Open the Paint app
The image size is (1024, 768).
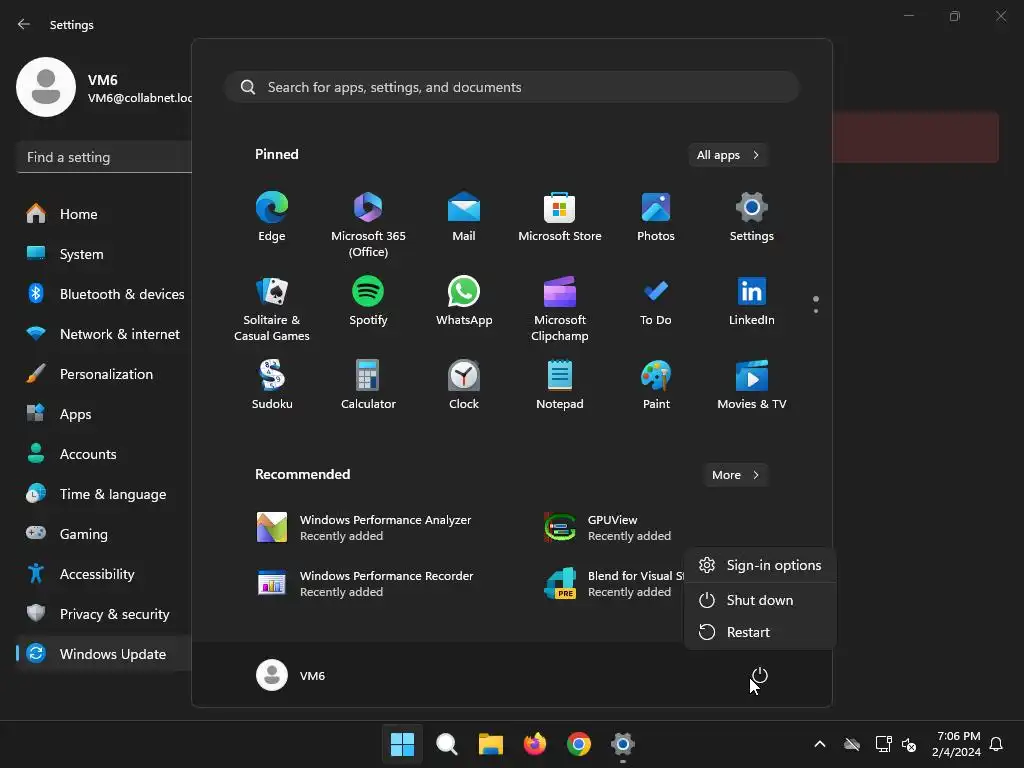click(x=656, y=385)
